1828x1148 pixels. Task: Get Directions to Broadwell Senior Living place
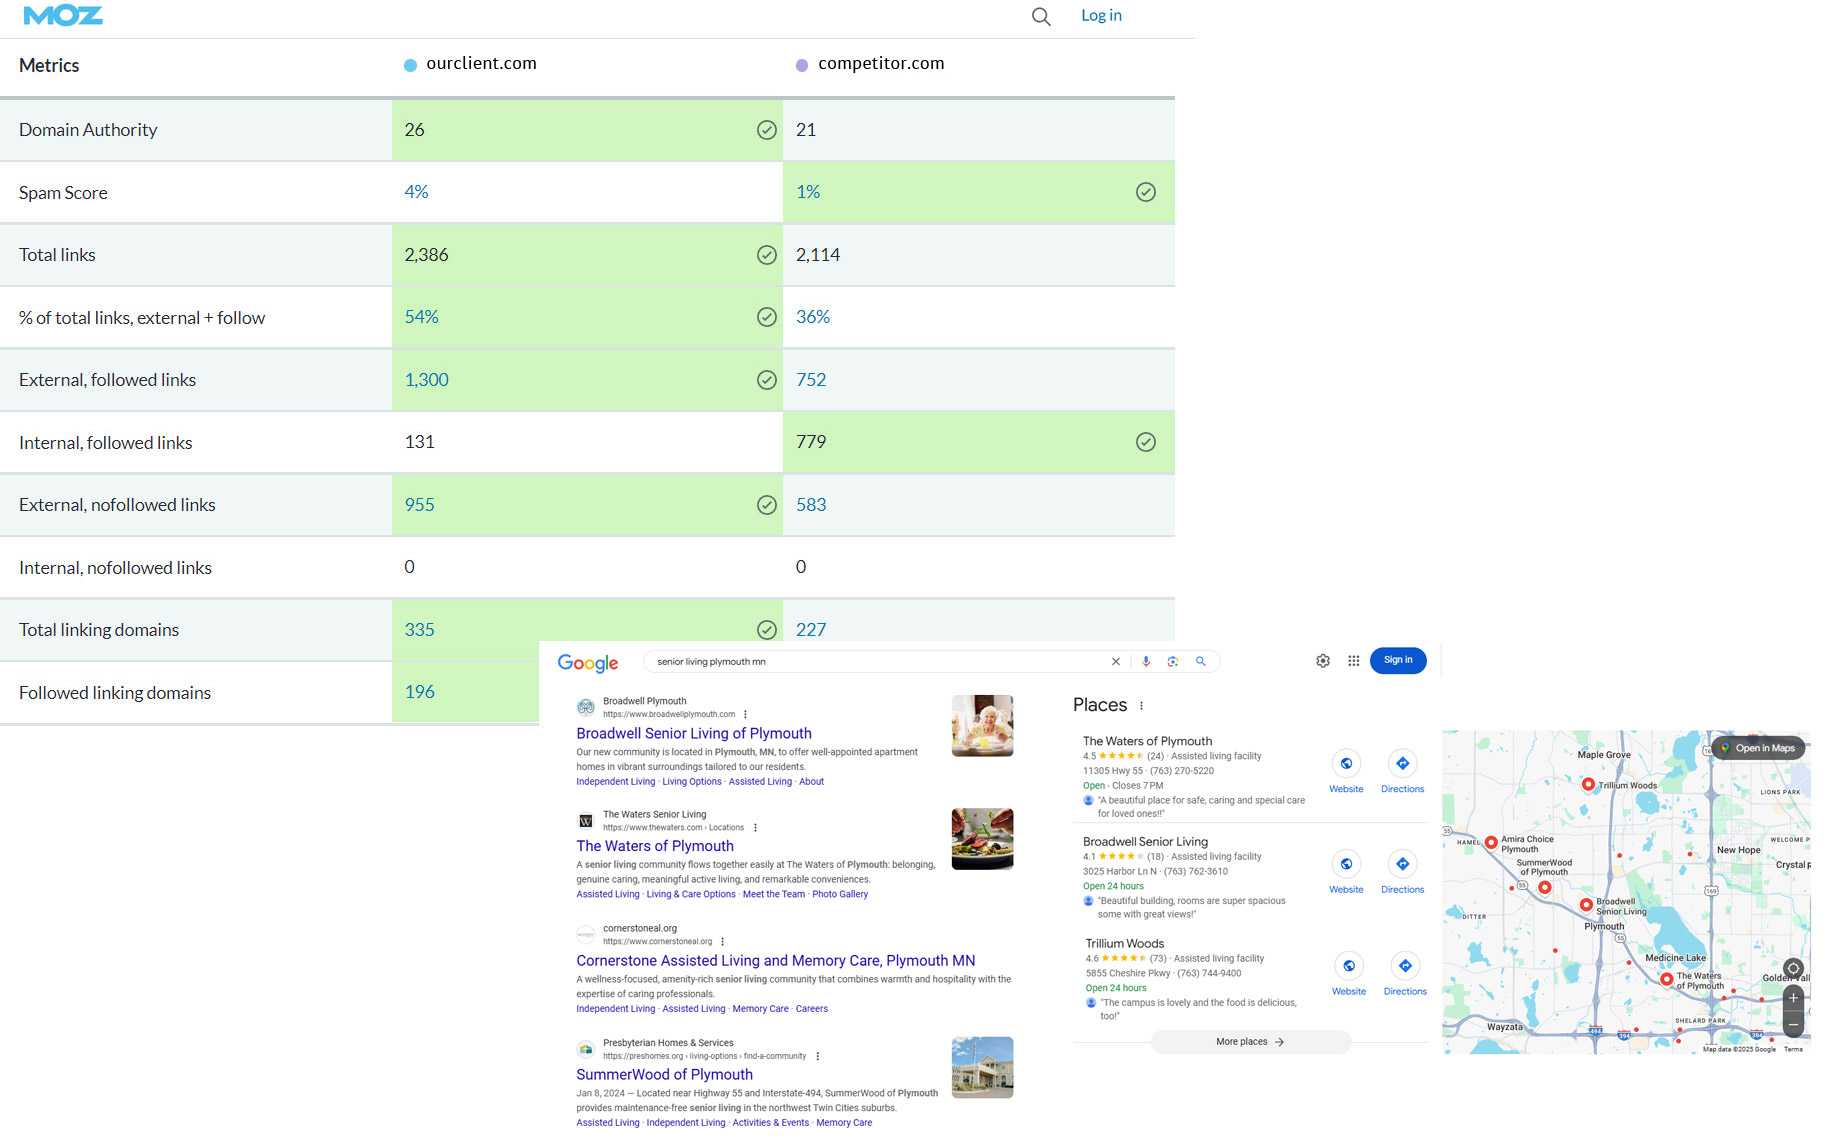point(1403,864)
